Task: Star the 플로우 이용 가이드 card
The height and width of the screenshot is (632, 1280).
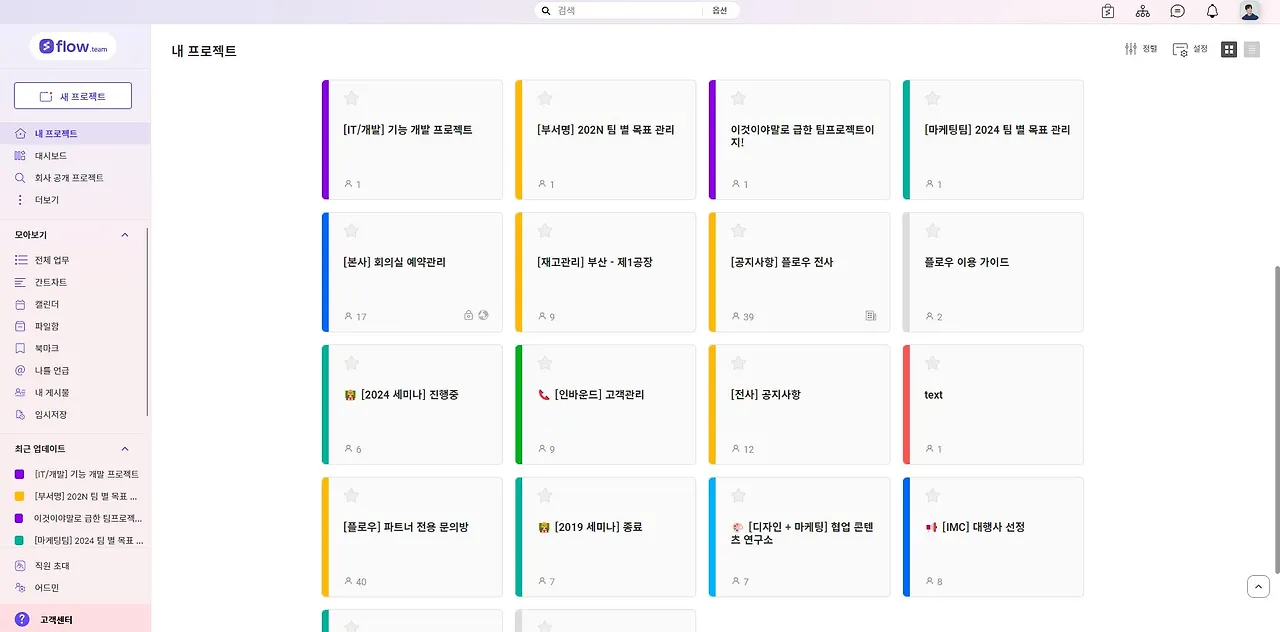Action: 932,231
